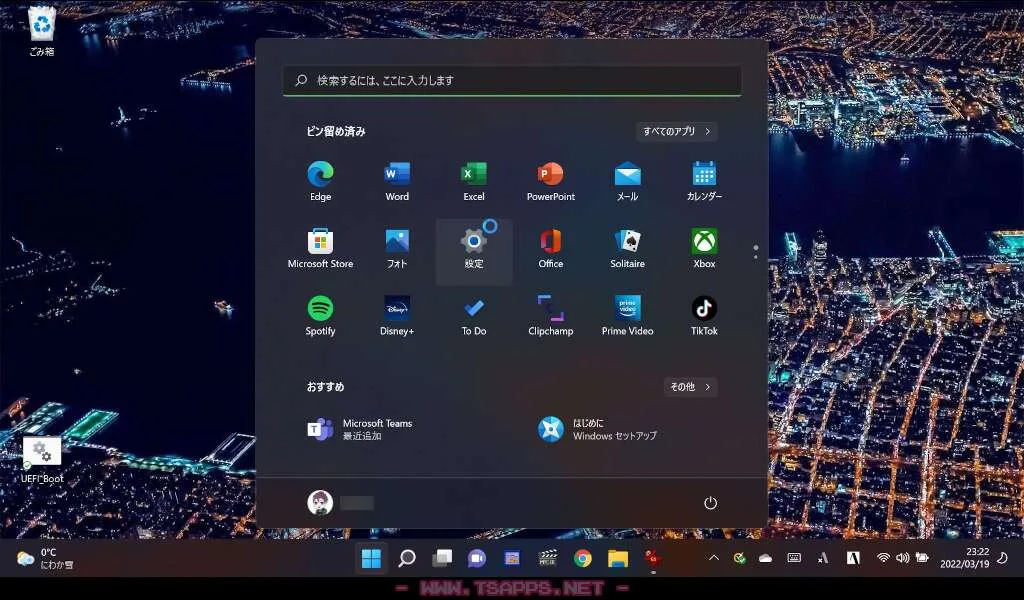Expand すべてのアプリ to view all apps
1024x600 pixels.
point(675,131)
